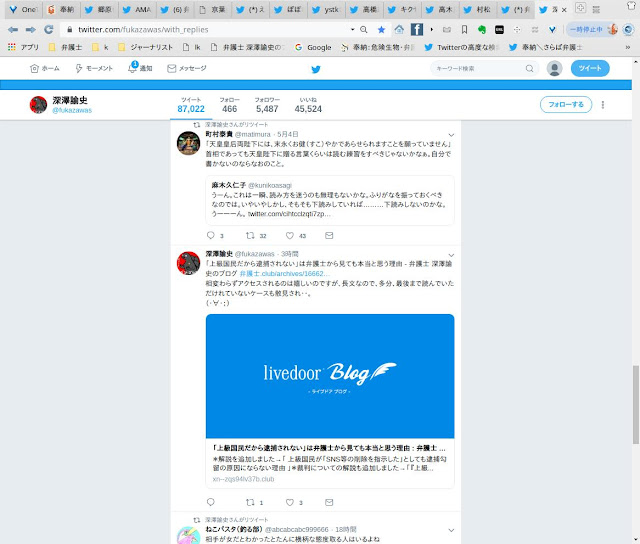Viewport: 640px width, 544px height.
Task: Go forward with browser forward arrow
Action: [x=31, y=29]
